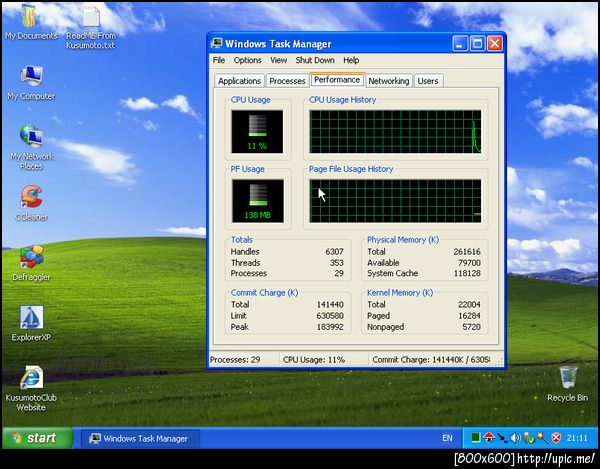The image size is (600, 469).
Task: Switch to the Applications tab
Action: 239,81
